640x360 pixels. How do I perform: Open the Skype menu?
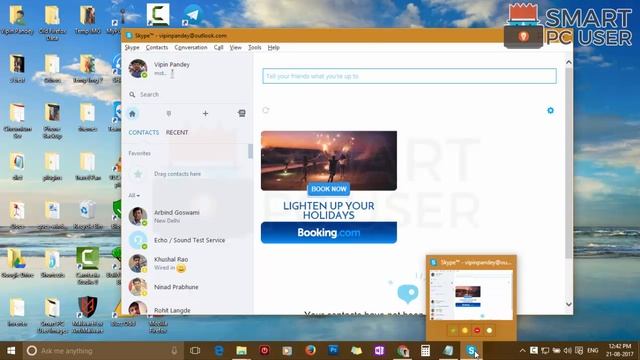pyautogui.click(x=132, y=48)
